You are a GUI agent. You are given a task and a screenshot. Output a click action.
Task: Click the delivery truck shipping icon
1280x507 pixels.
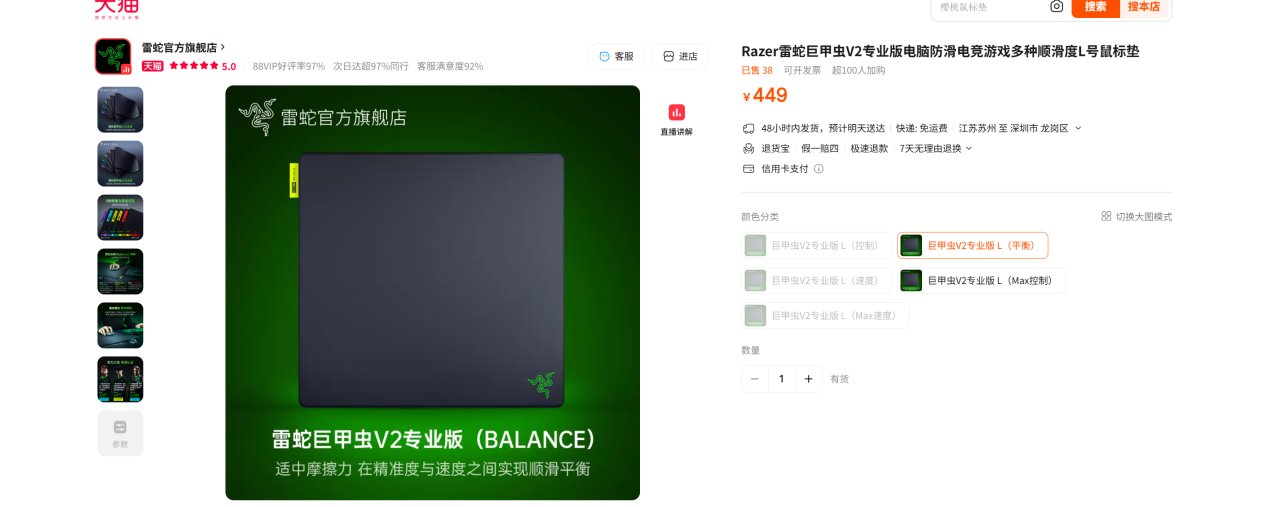tap(748, 128)
